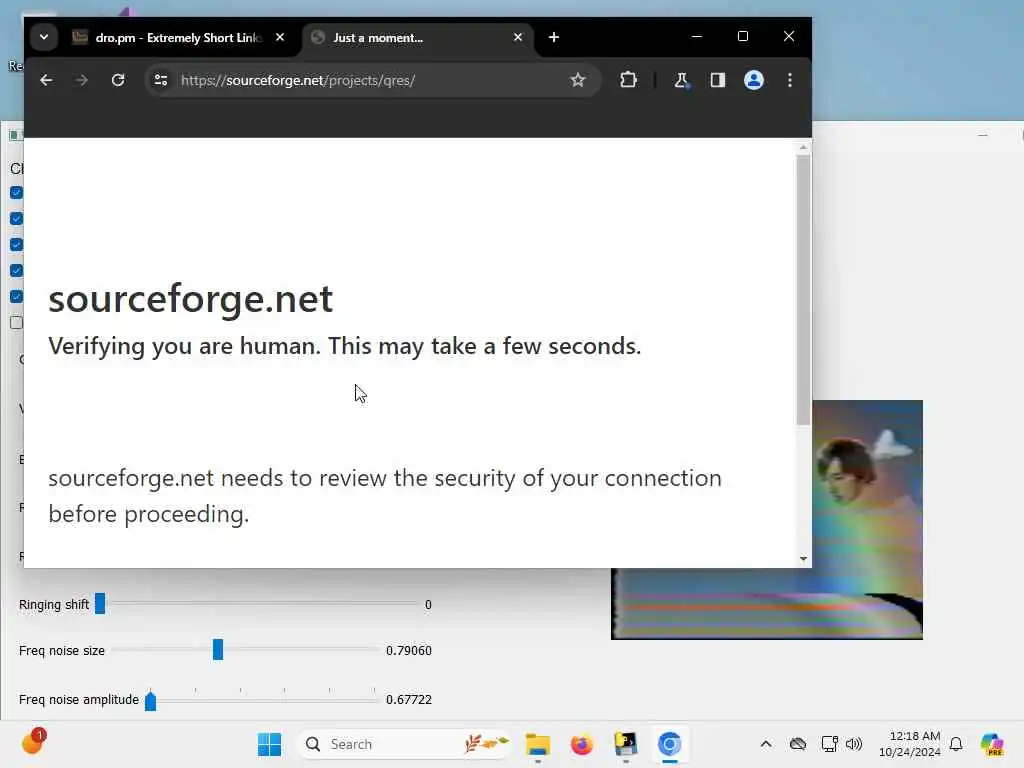
Task: Click the browser forward arrow
Action: pos(82,80)
